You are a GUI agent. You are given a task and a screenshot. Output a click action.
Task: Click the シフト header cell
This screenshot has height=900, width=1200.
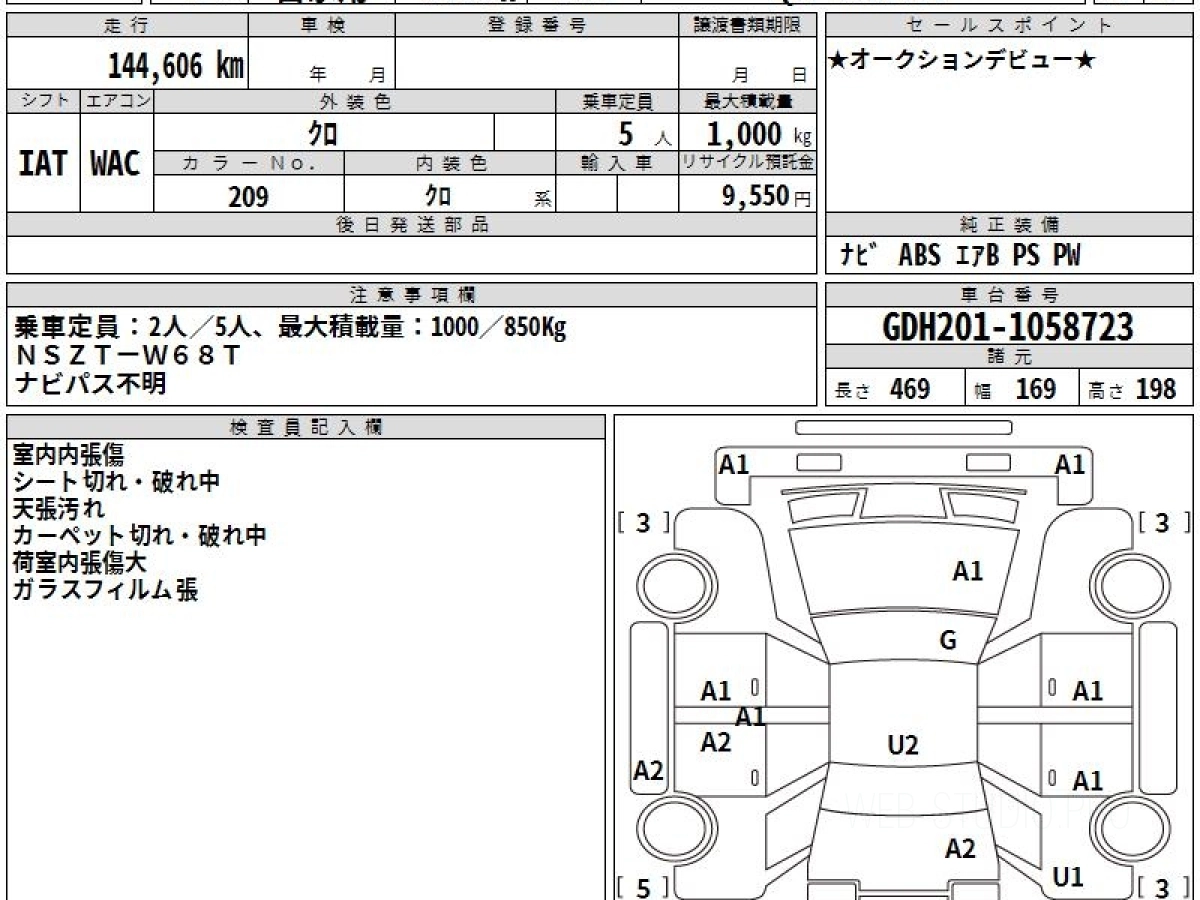click(x=43, y=101)
